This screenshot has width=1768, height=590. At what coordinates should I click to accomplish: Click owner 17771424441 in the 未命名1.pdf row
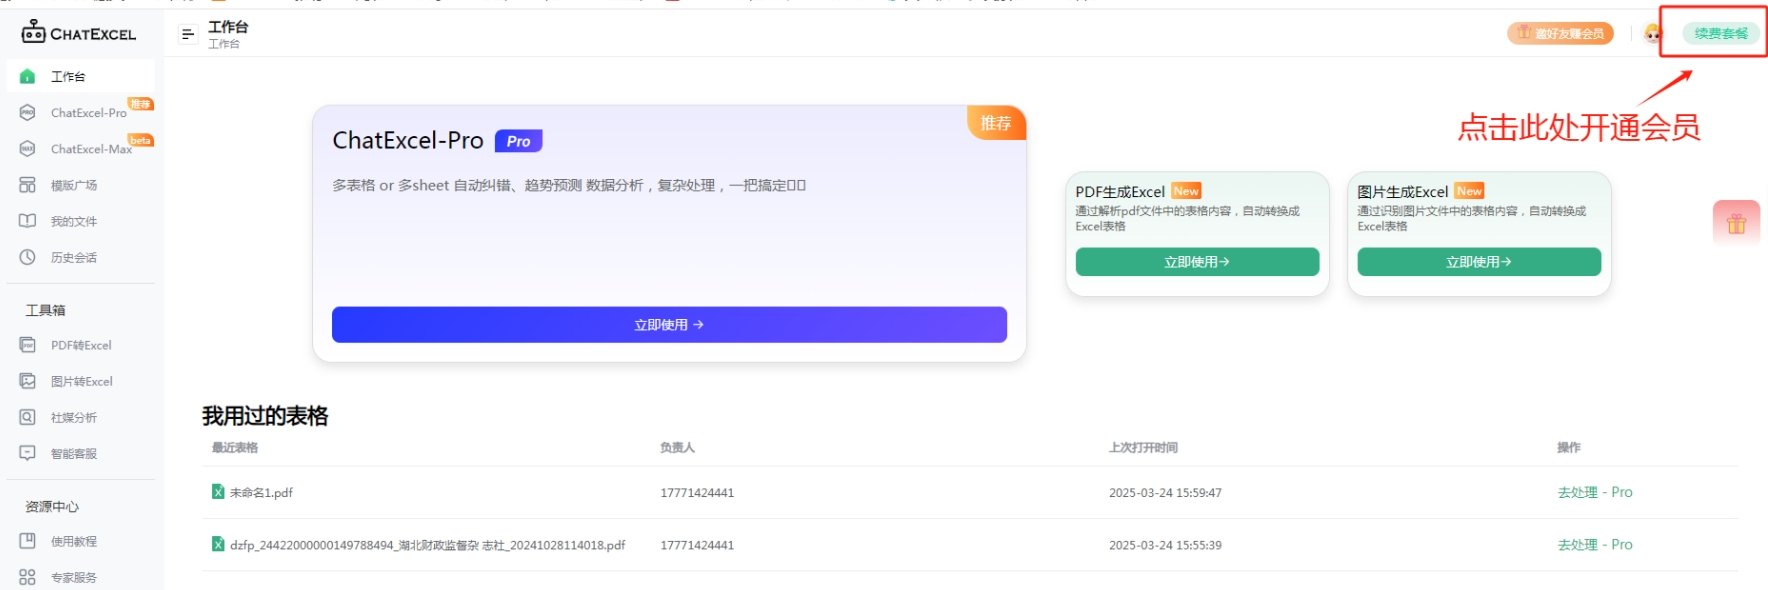[697, 493]
